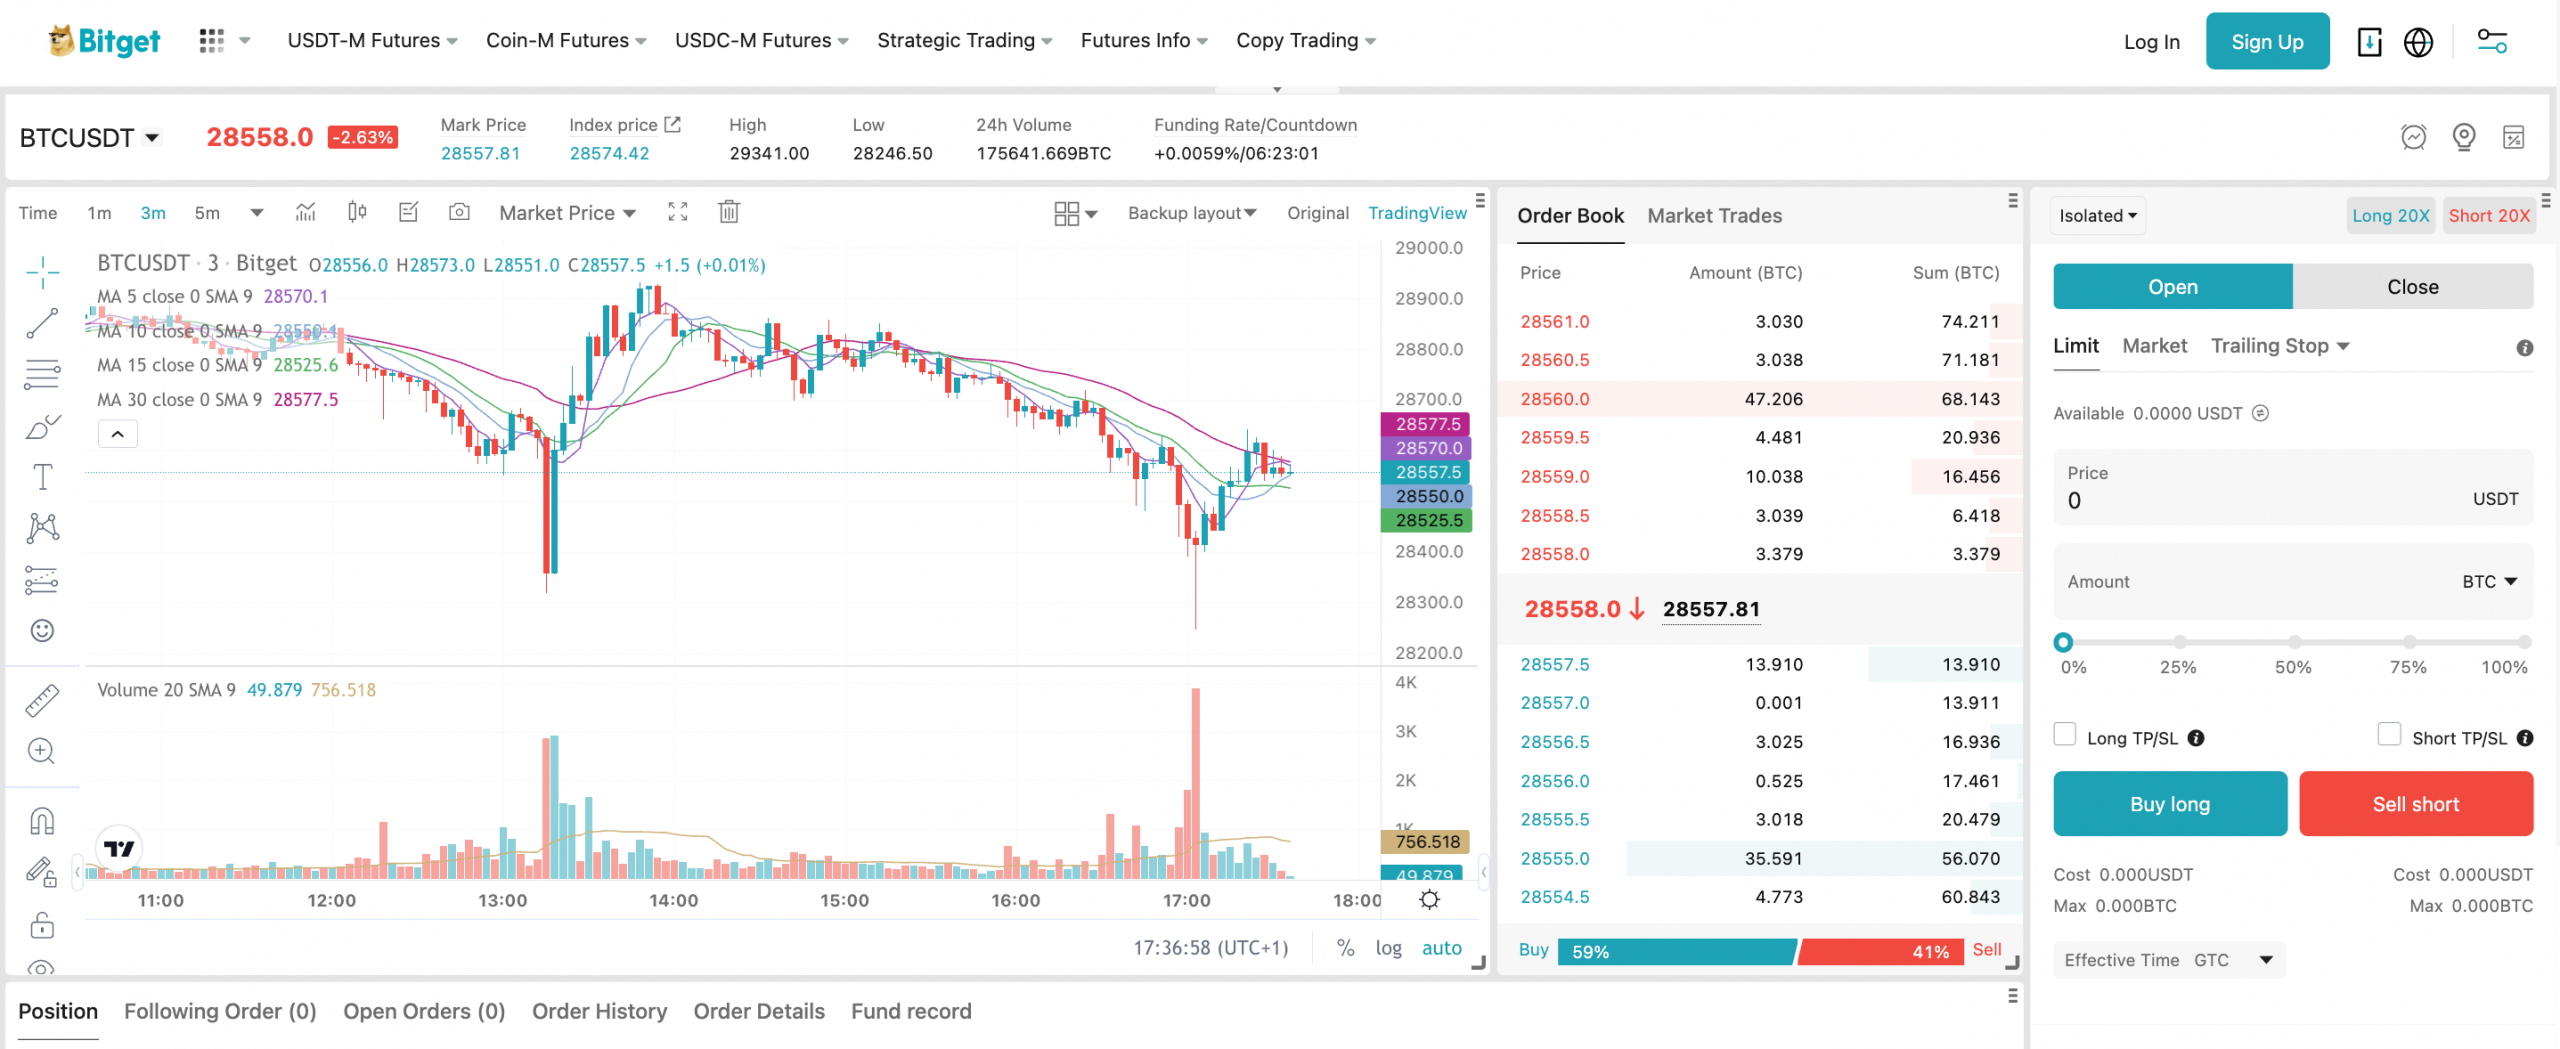Enable Short TP/SL checkbox
The height and width of the screenshot is (1049, 2560).
click(2389, 734)
